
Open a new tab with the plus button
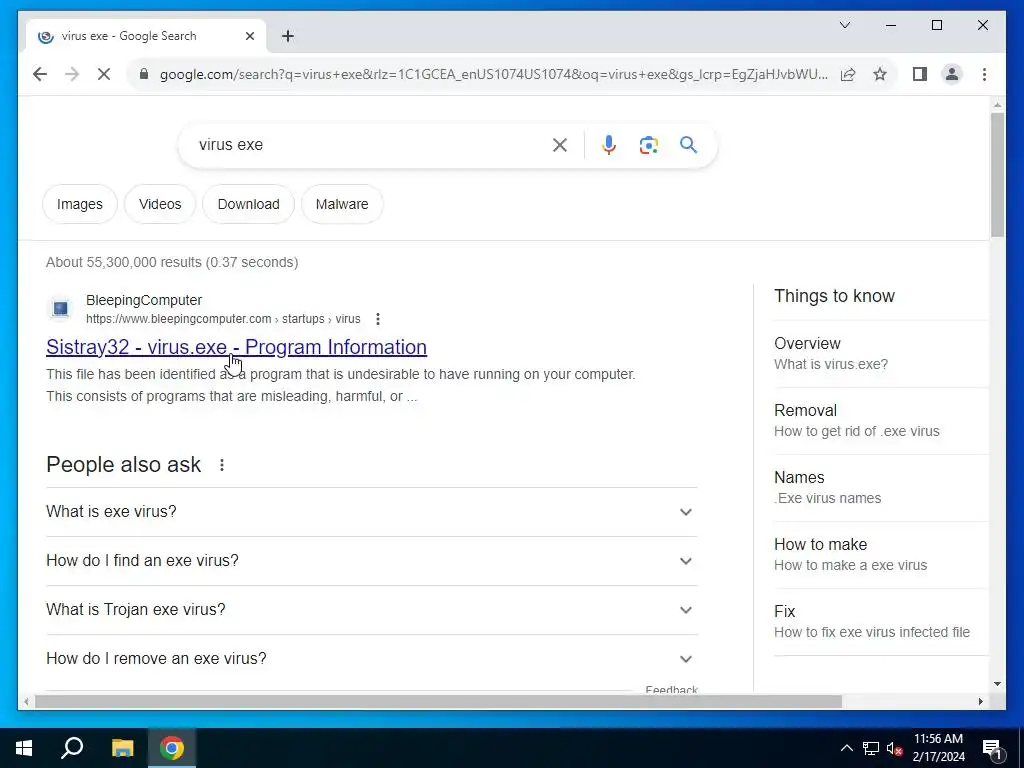coord(288,36)
